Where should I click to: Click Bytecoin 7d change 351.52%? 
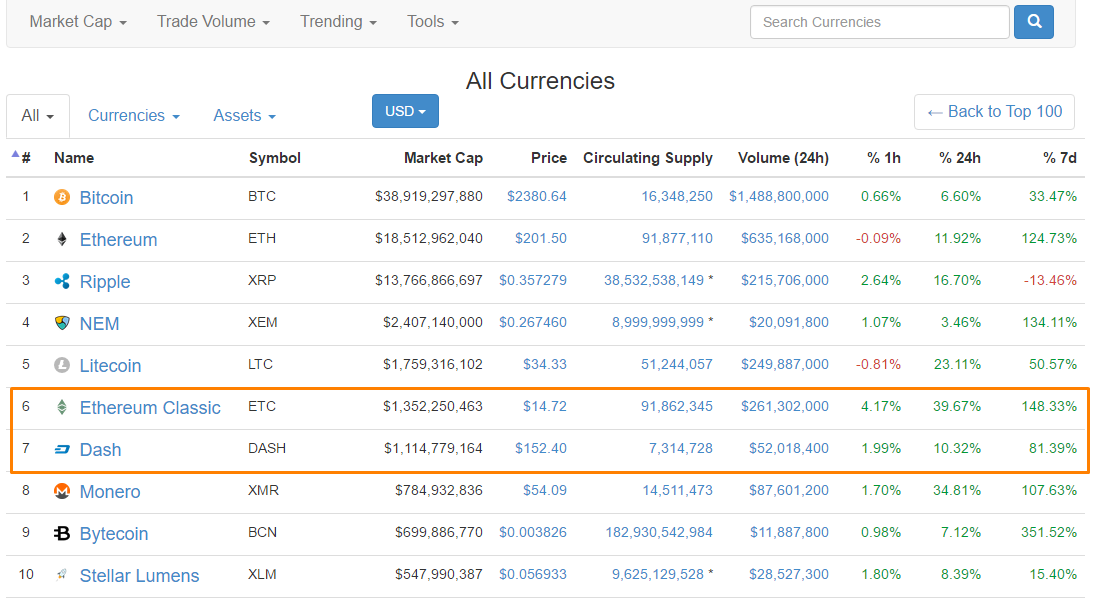(x=1049, y=532)
